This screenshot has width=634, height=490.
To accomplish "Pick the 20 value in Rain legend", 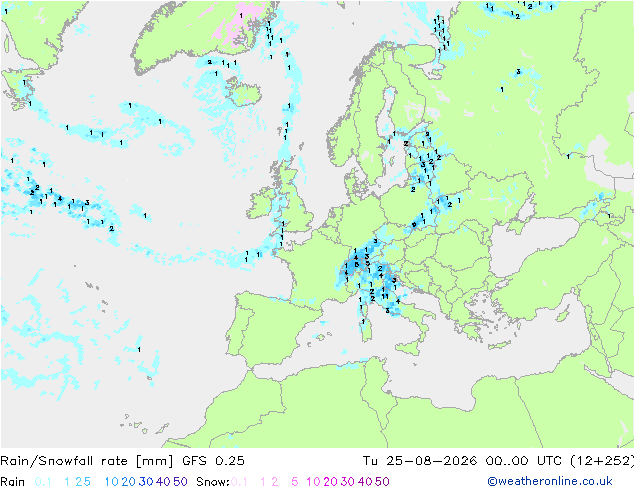I will point(128,482).
